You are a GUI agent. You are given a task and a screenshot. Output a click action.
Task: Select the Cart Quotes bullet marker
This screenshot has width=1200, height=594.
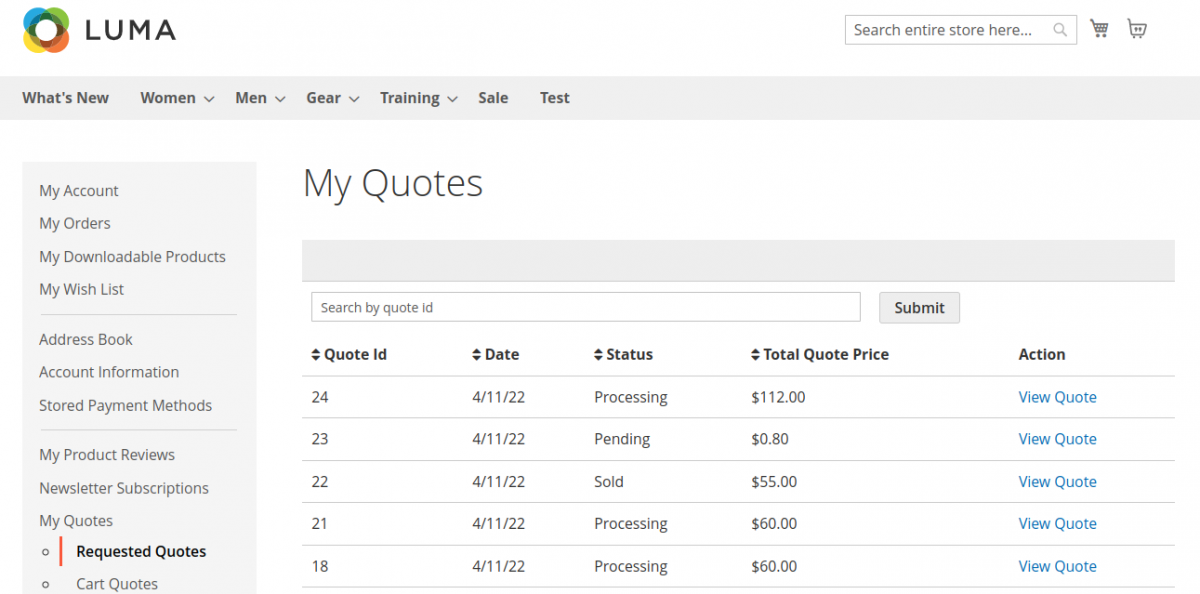click(x=46, y=583)
